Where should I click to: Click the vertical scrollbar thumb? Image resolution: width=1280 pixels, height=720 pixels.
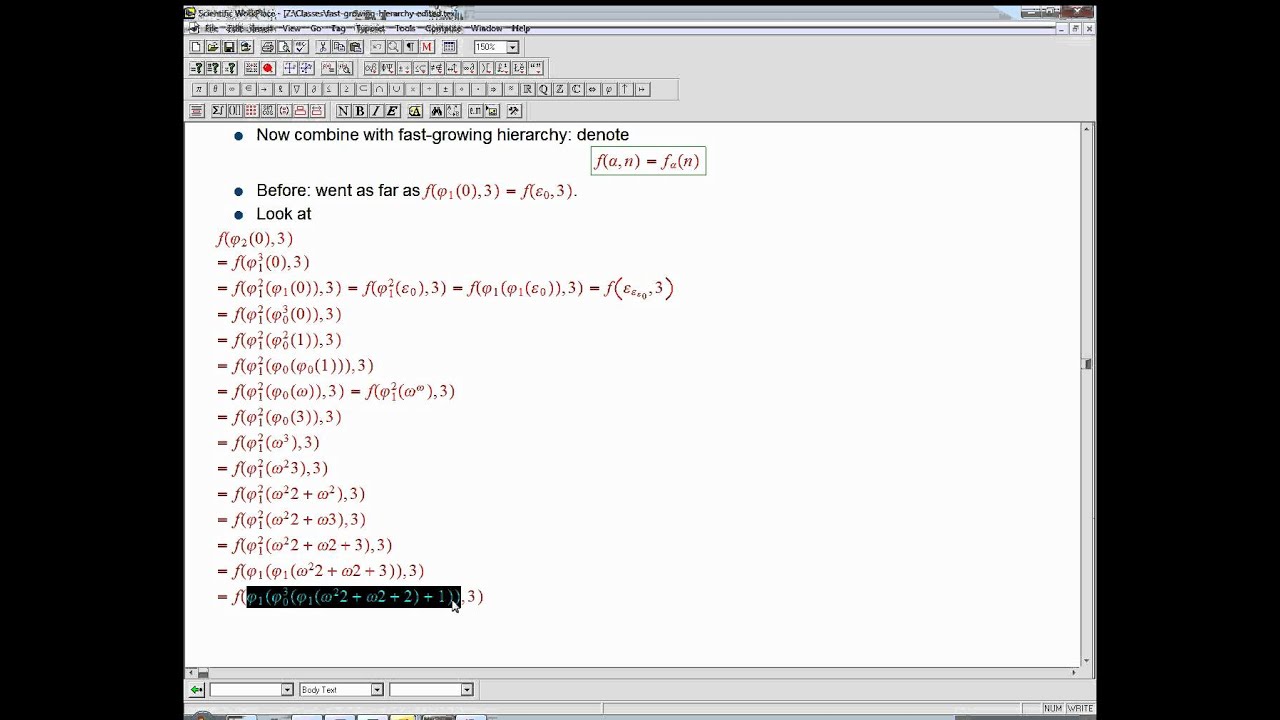pyautogui.click(x=1087, y=364)
